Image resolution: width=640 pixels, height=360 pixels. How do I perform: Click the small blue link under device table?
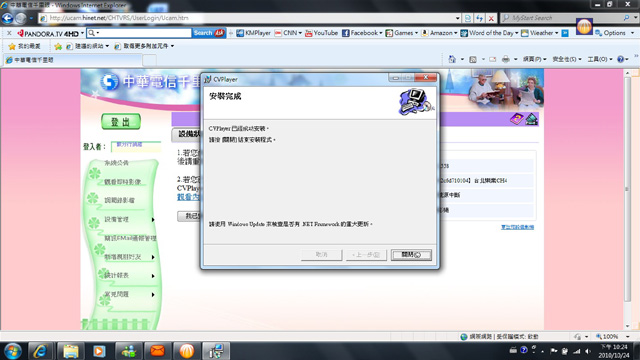(517, 227)
